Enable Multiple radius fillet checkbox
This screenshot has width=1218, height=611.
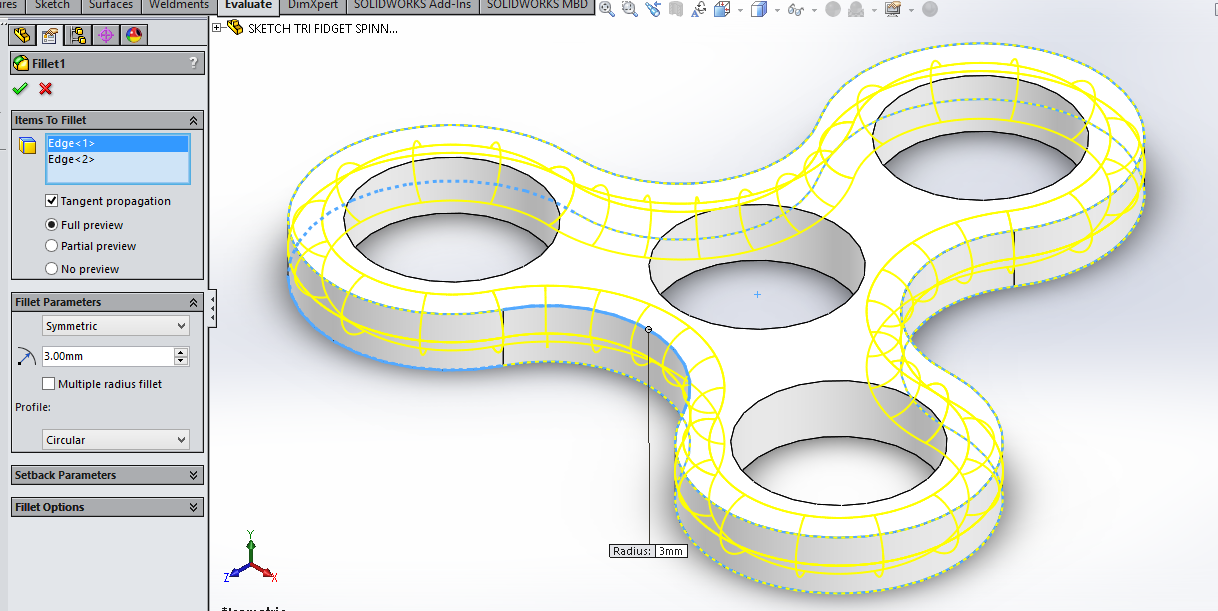pos(49,384)
